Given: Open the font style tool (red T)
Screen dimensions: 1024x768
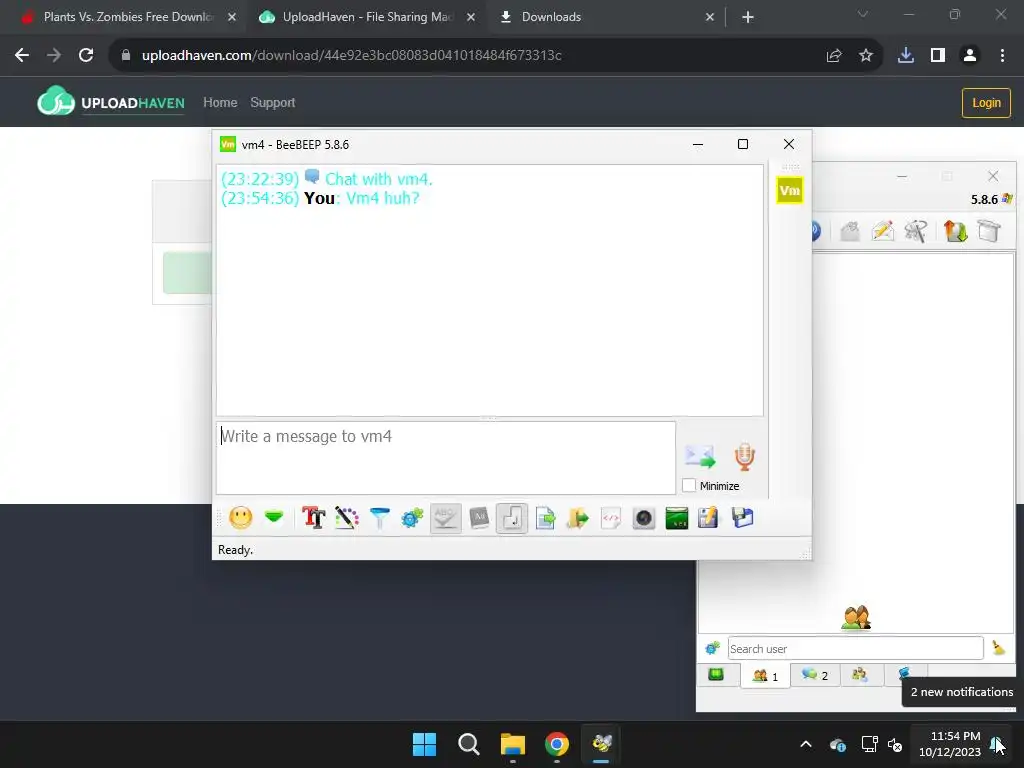Looking at the screenshot, I should point(313,518).
